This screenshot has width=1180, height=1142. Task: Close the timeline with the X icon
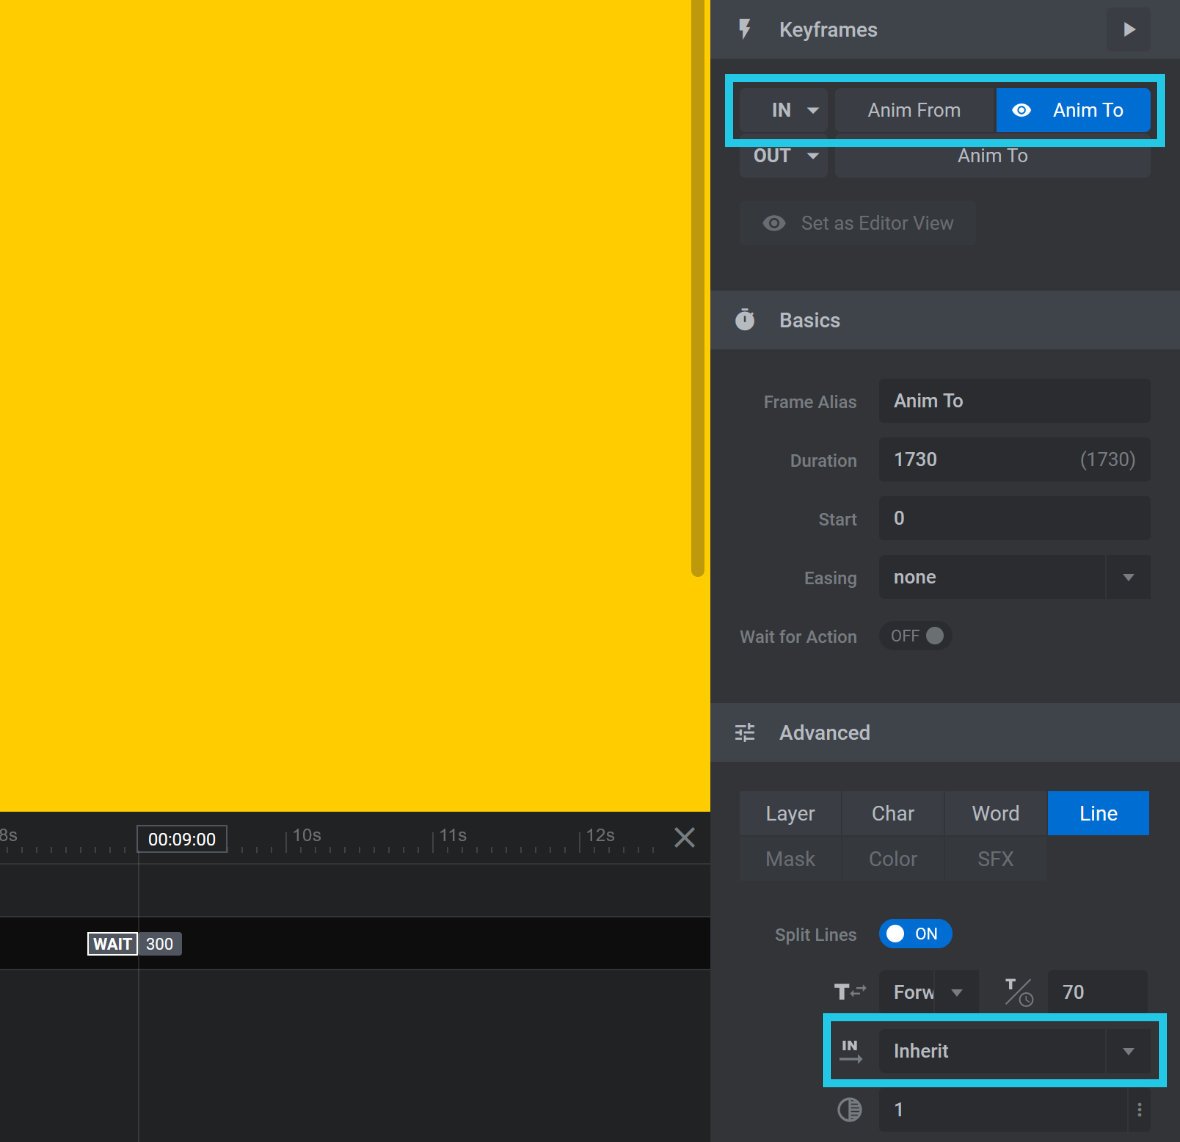point(684,837)
